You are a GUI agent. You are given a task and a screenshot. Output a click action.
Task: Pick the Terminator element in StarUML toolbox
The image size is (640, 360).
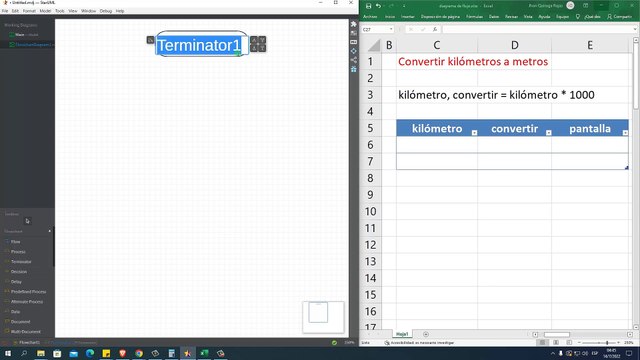pos(20,262)
